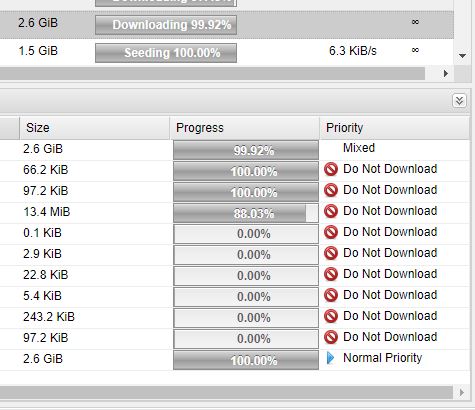Click the files list horizontal scrollbar right arrow
The width and height of the screenshot is (475, 410).
point(461,392)
